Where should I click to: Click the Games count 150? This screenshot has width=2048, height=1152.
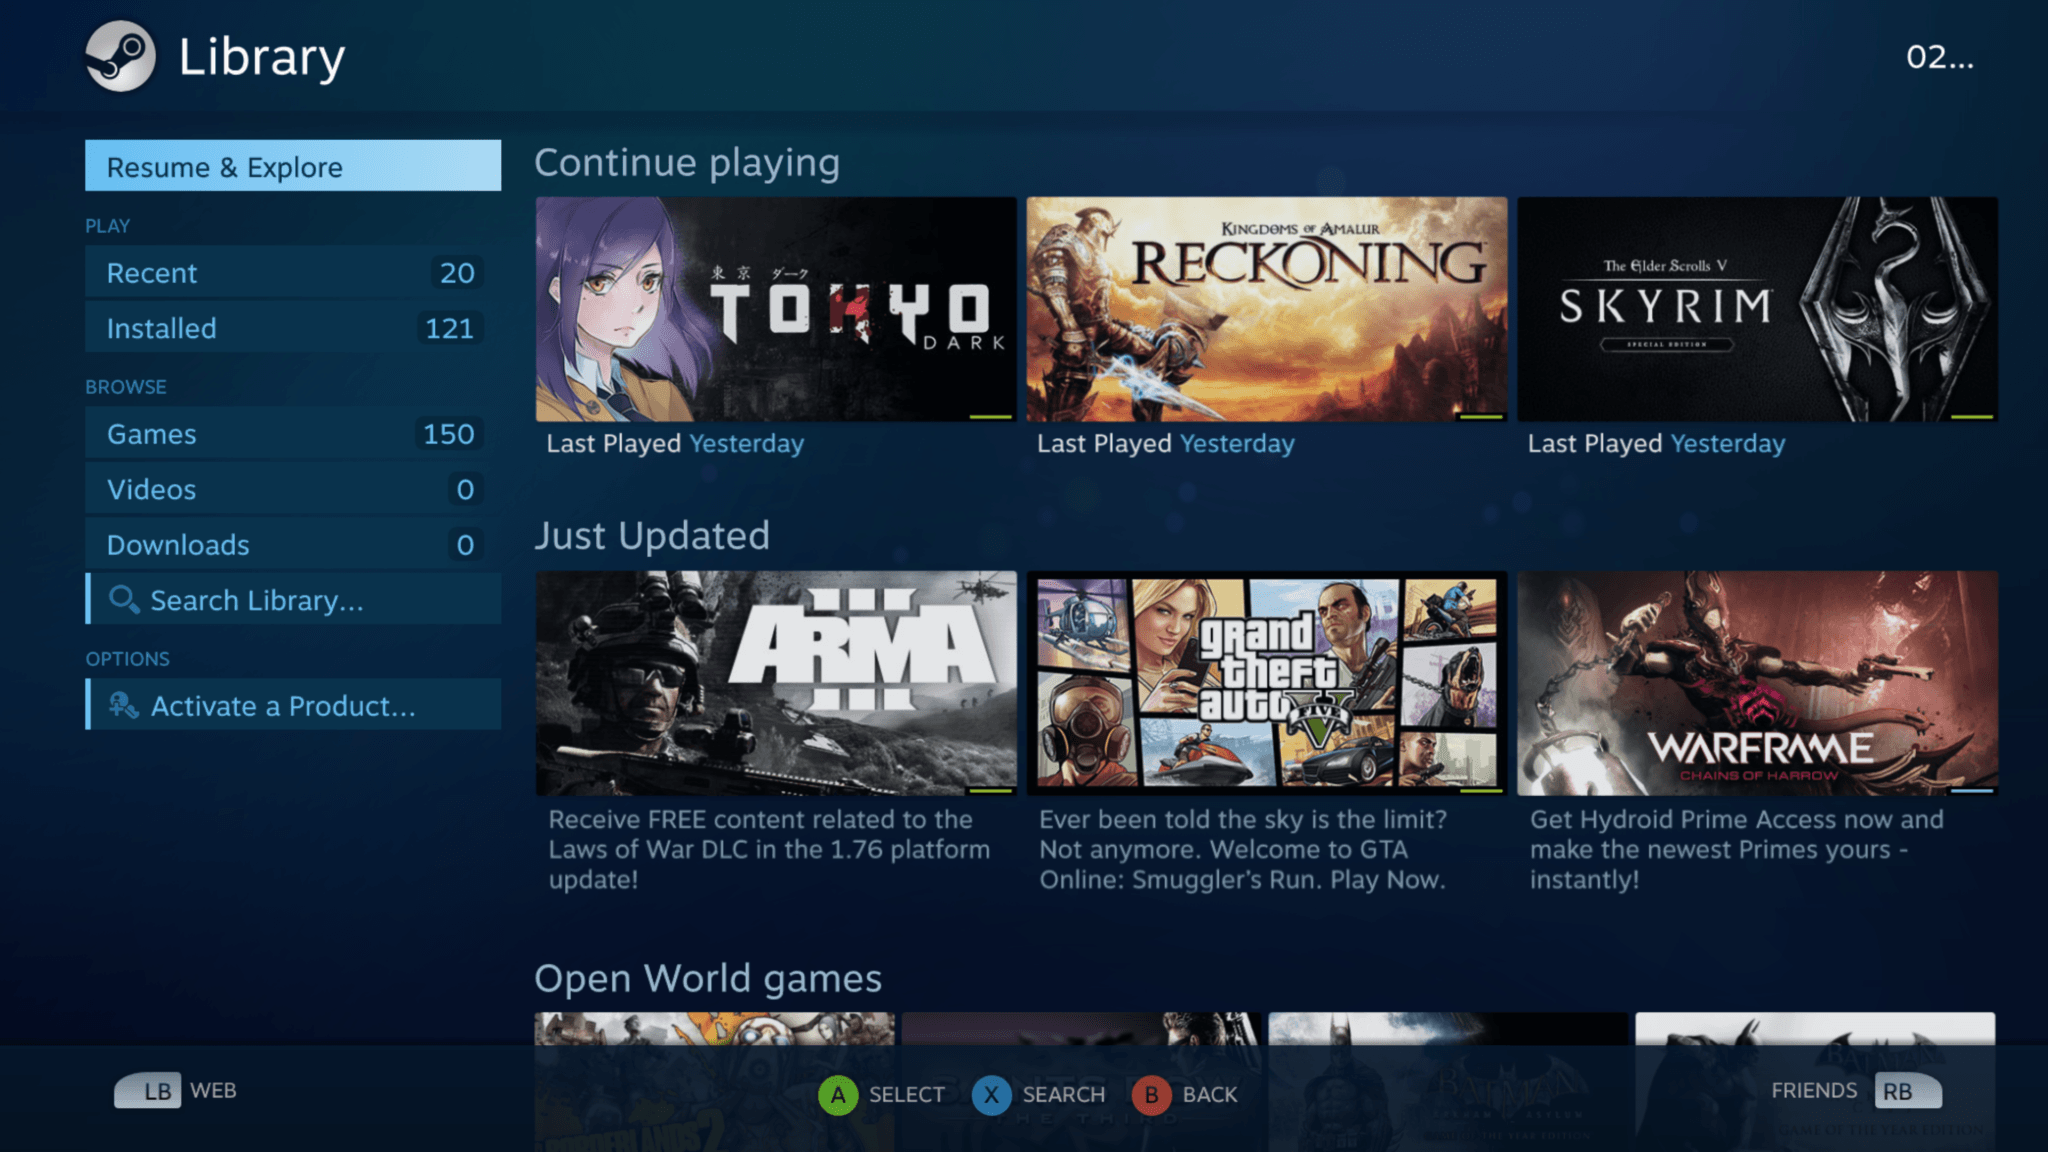[448, 434]
